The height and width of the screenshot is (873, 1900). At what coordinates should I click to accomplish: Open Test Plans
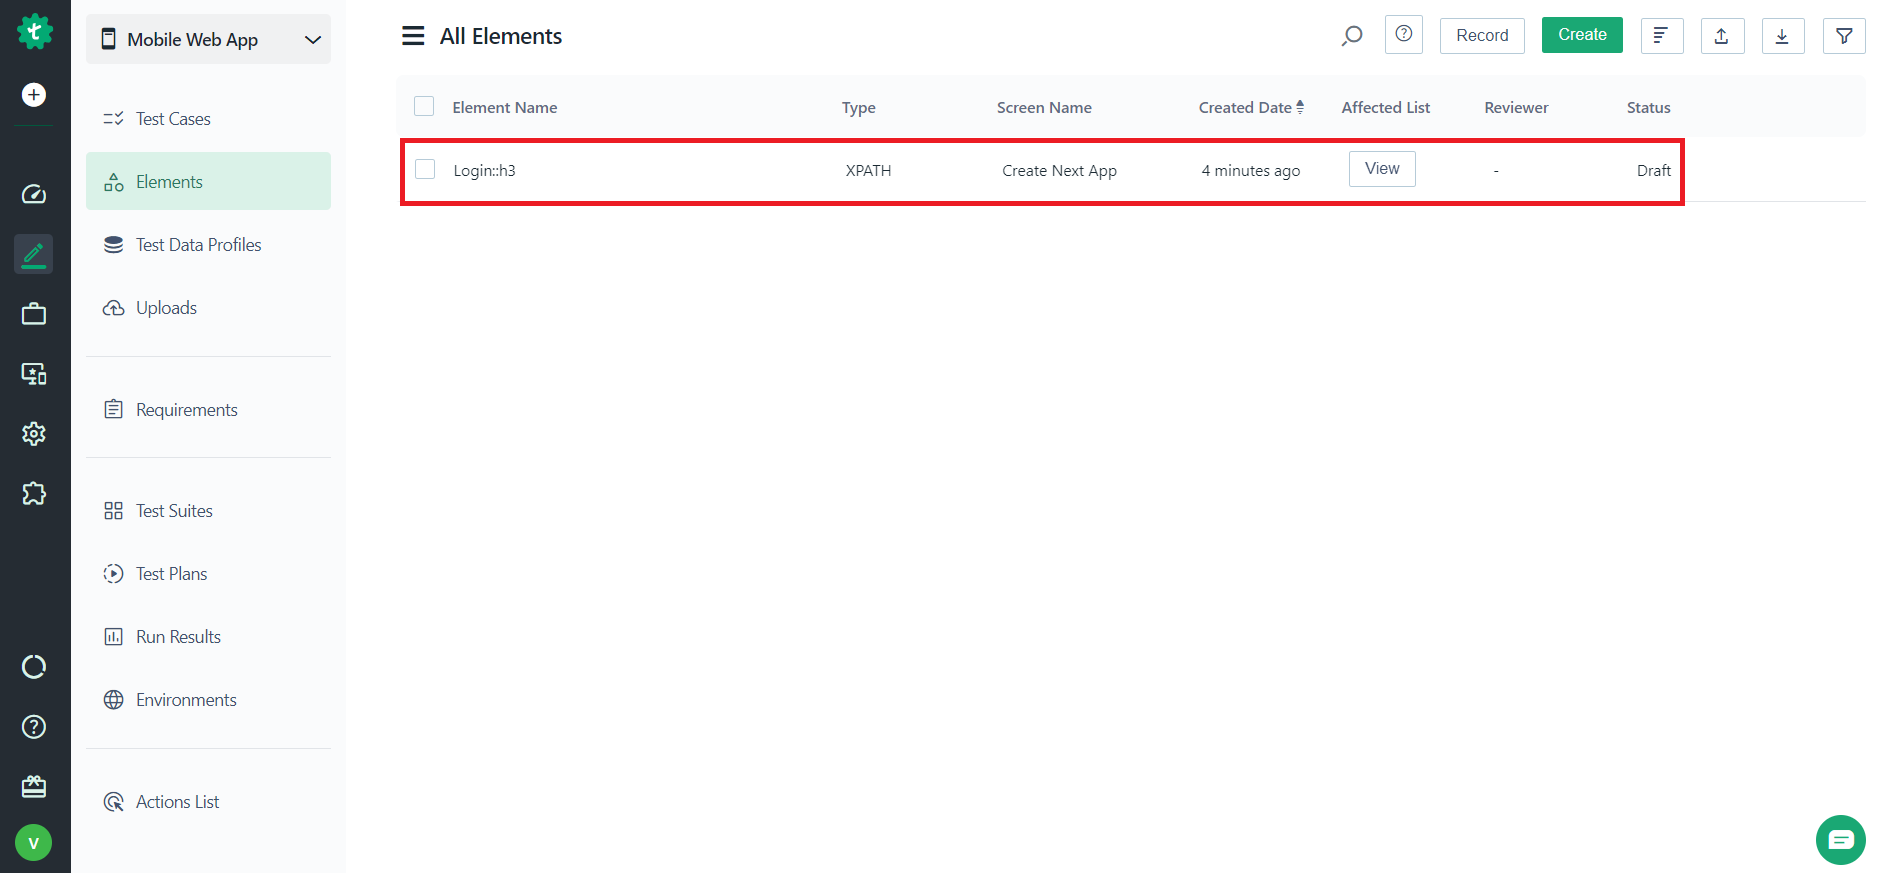point(208,574)
